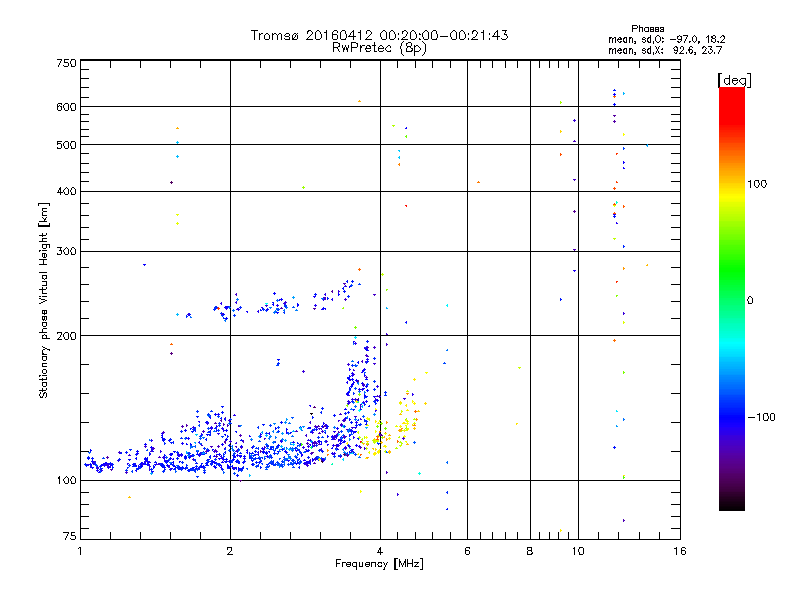The image size is (800, 600).
Task: Click the y-axis tick label '600'
Action: point(67,107)
